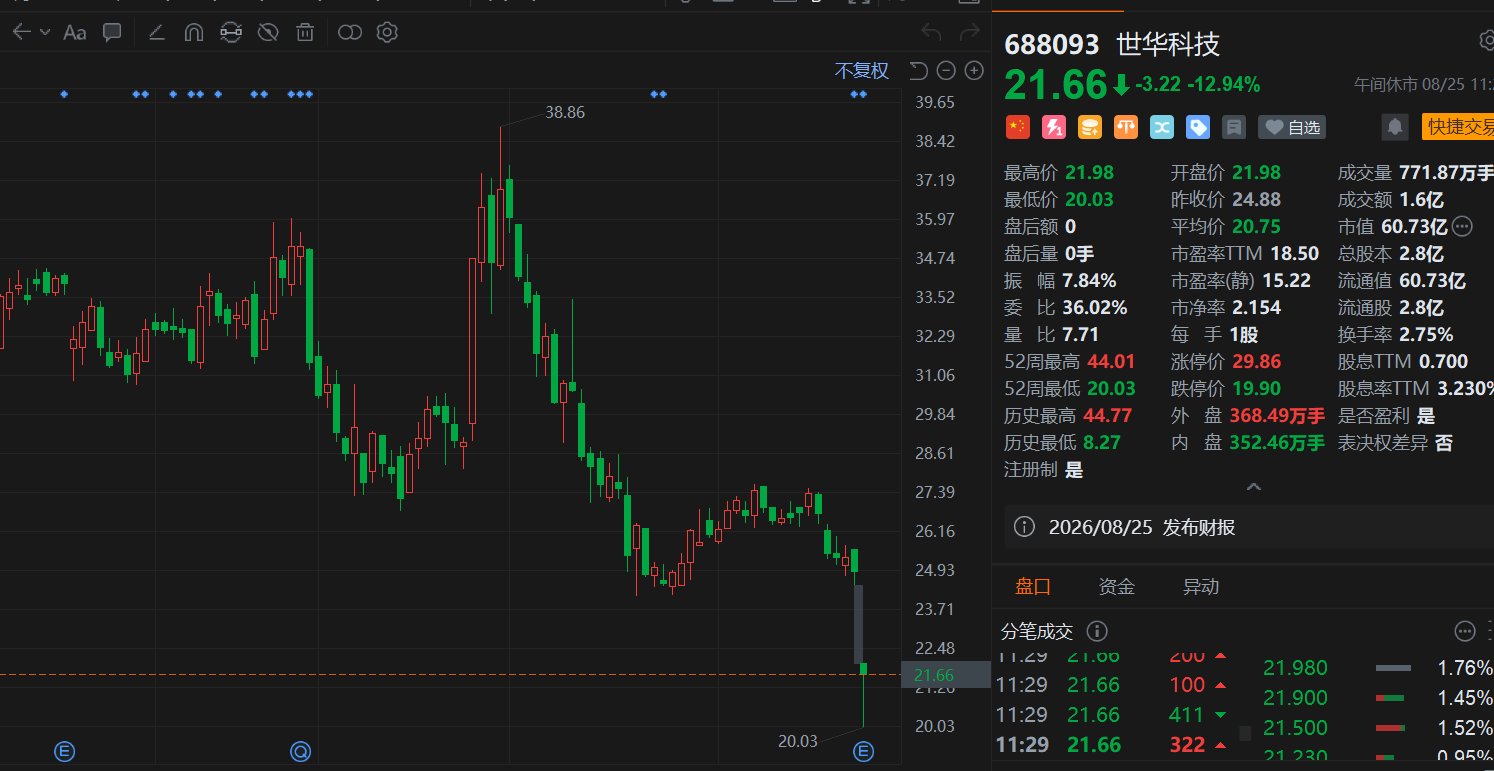This screenshot has height=771, width=1494.
Task: Click the pink lightning level-1 icon
Action: tap(1054, 127)
